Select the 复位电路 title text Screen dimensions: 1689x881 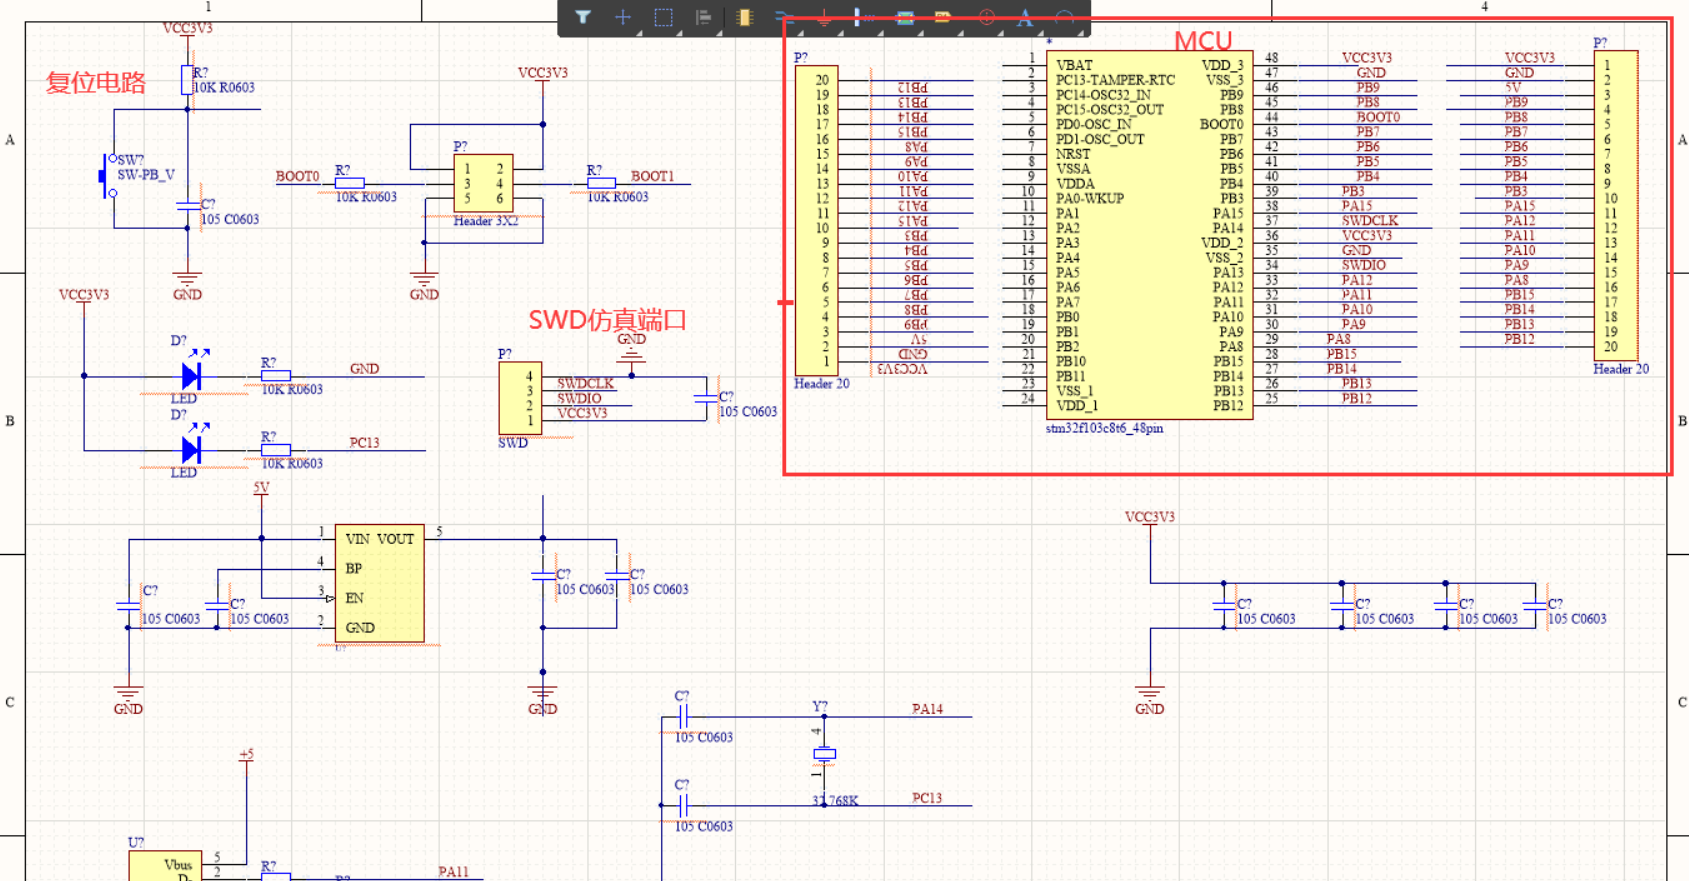96,82
